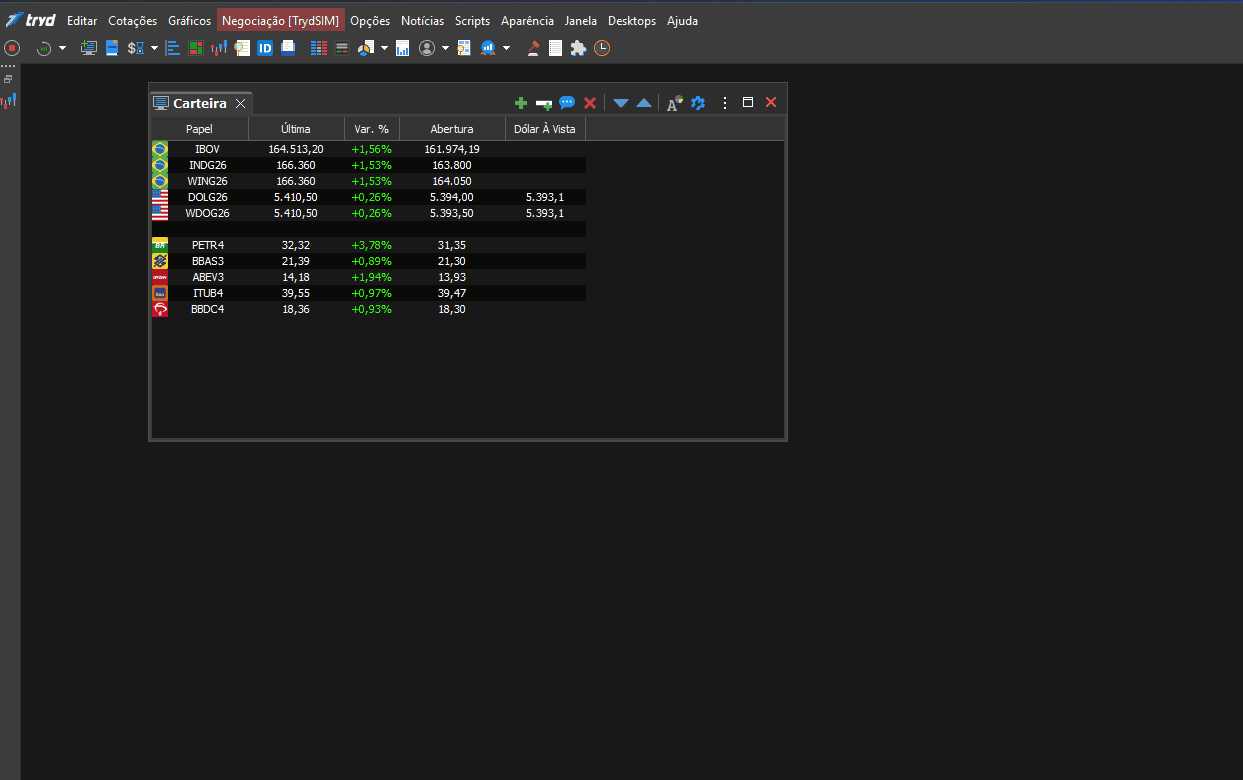Expand the replay icon dropdown arrow

[x=63, y=48]
